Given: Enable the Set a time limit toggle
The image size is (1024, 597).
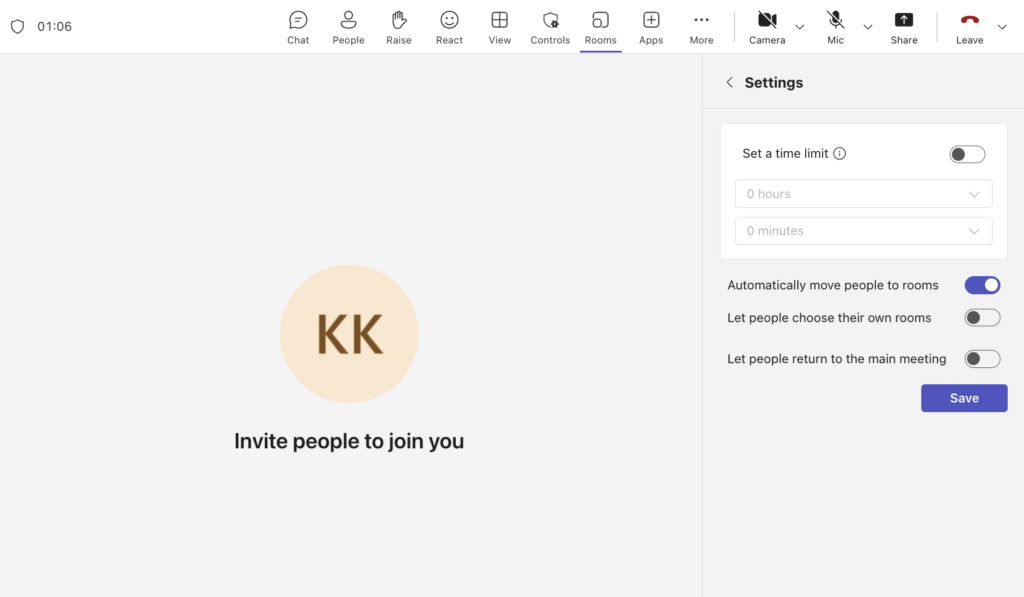Looking at the screenshot, I should [967, 154].
